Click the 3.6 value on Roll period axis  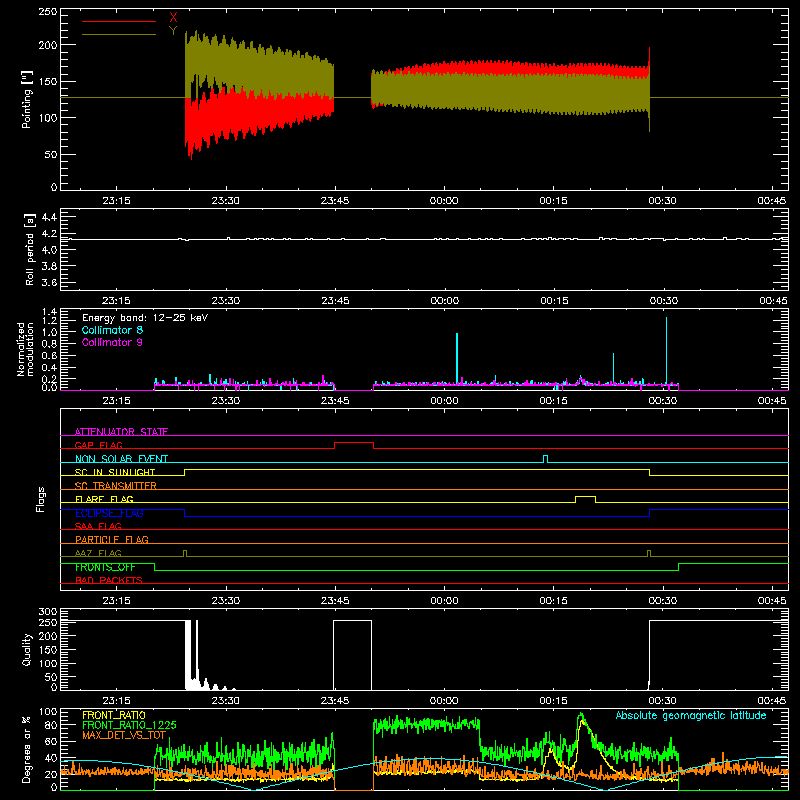[49, 282]
